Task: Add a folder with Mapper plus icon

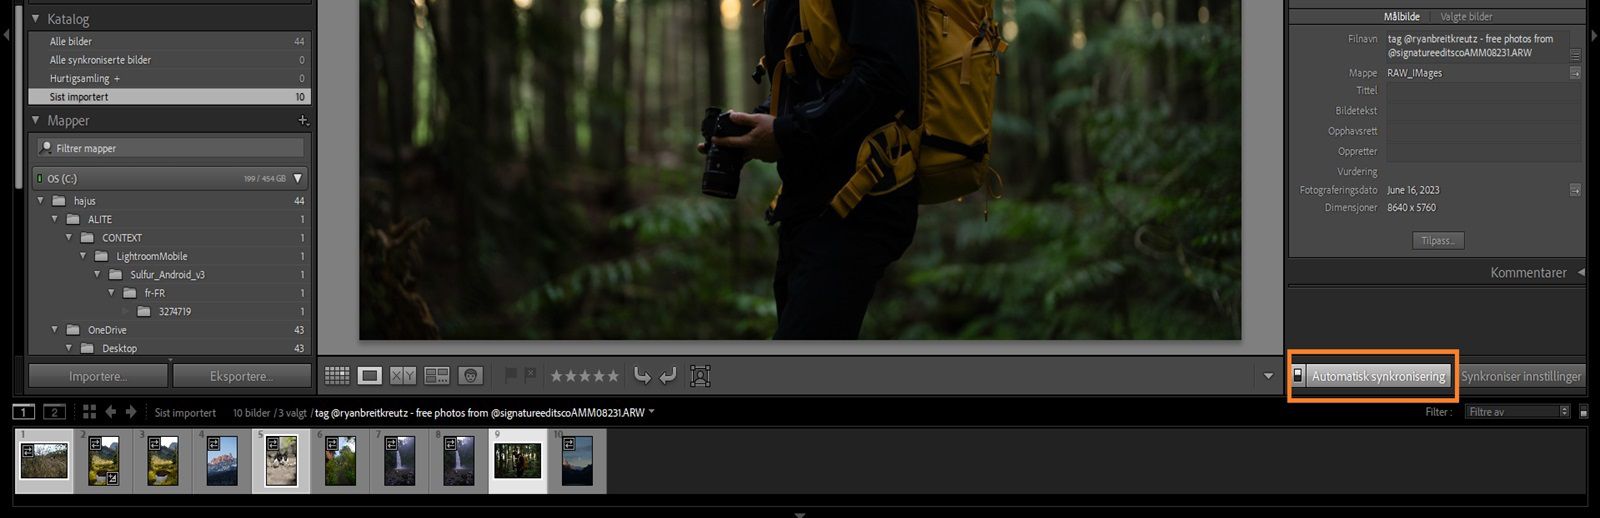Action: click(303, 120)
